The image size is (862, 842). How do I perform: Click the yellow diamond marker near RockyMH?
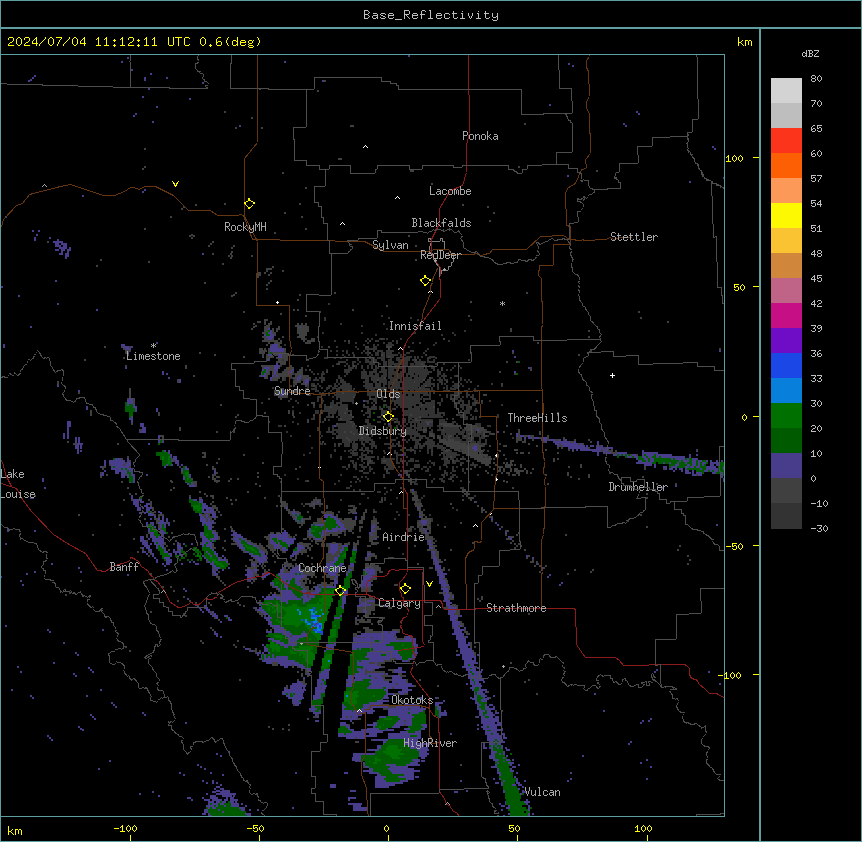click(249, 203)
